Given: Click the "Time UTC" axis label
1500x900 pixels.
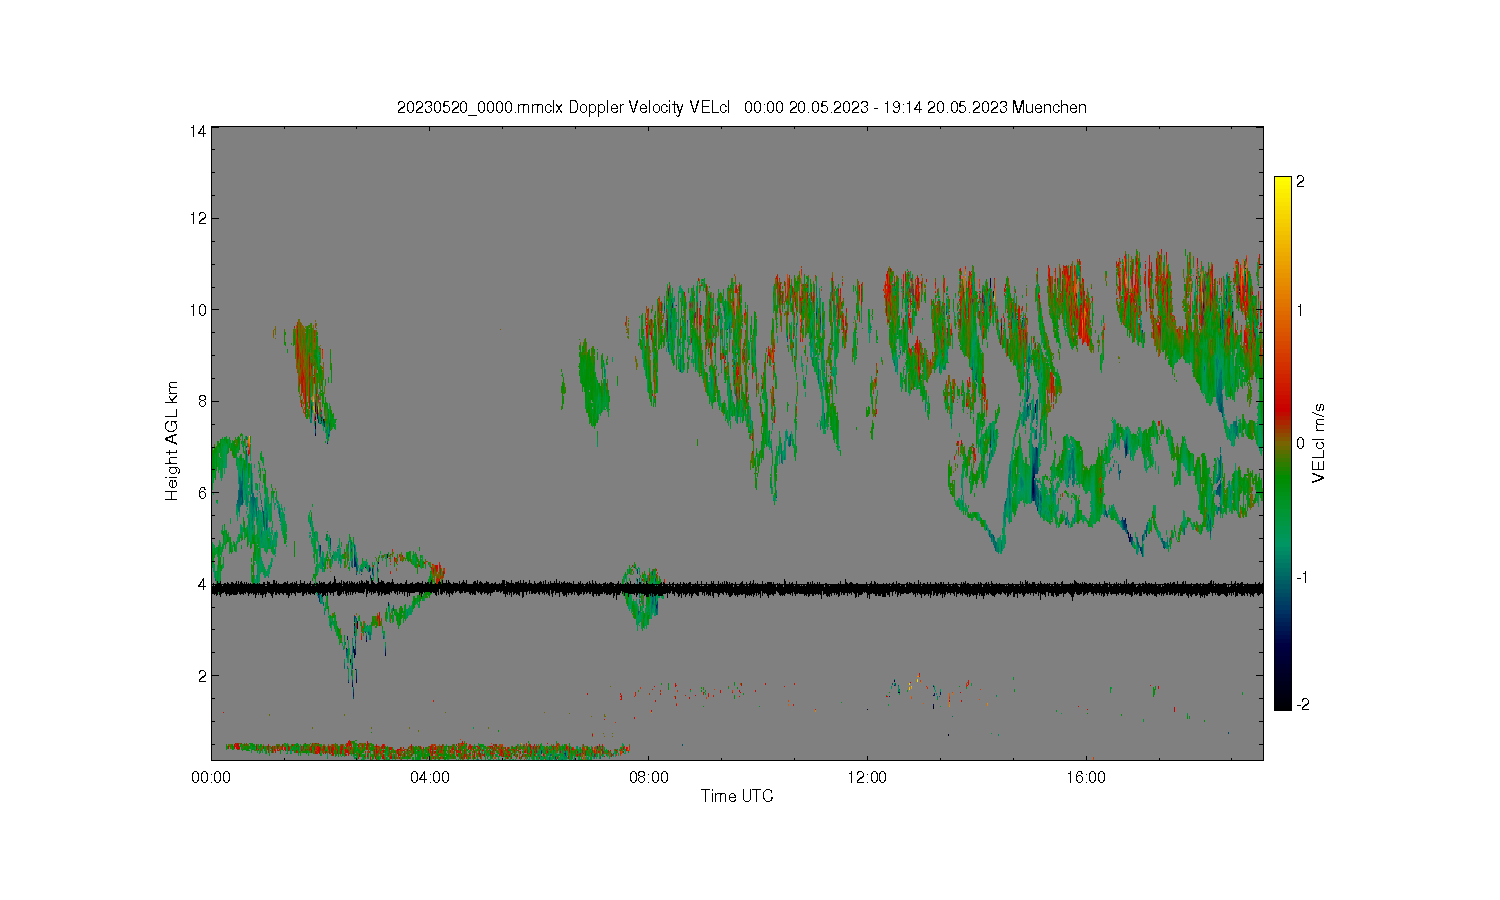Looking at the screenshot, I should point(737,796).
